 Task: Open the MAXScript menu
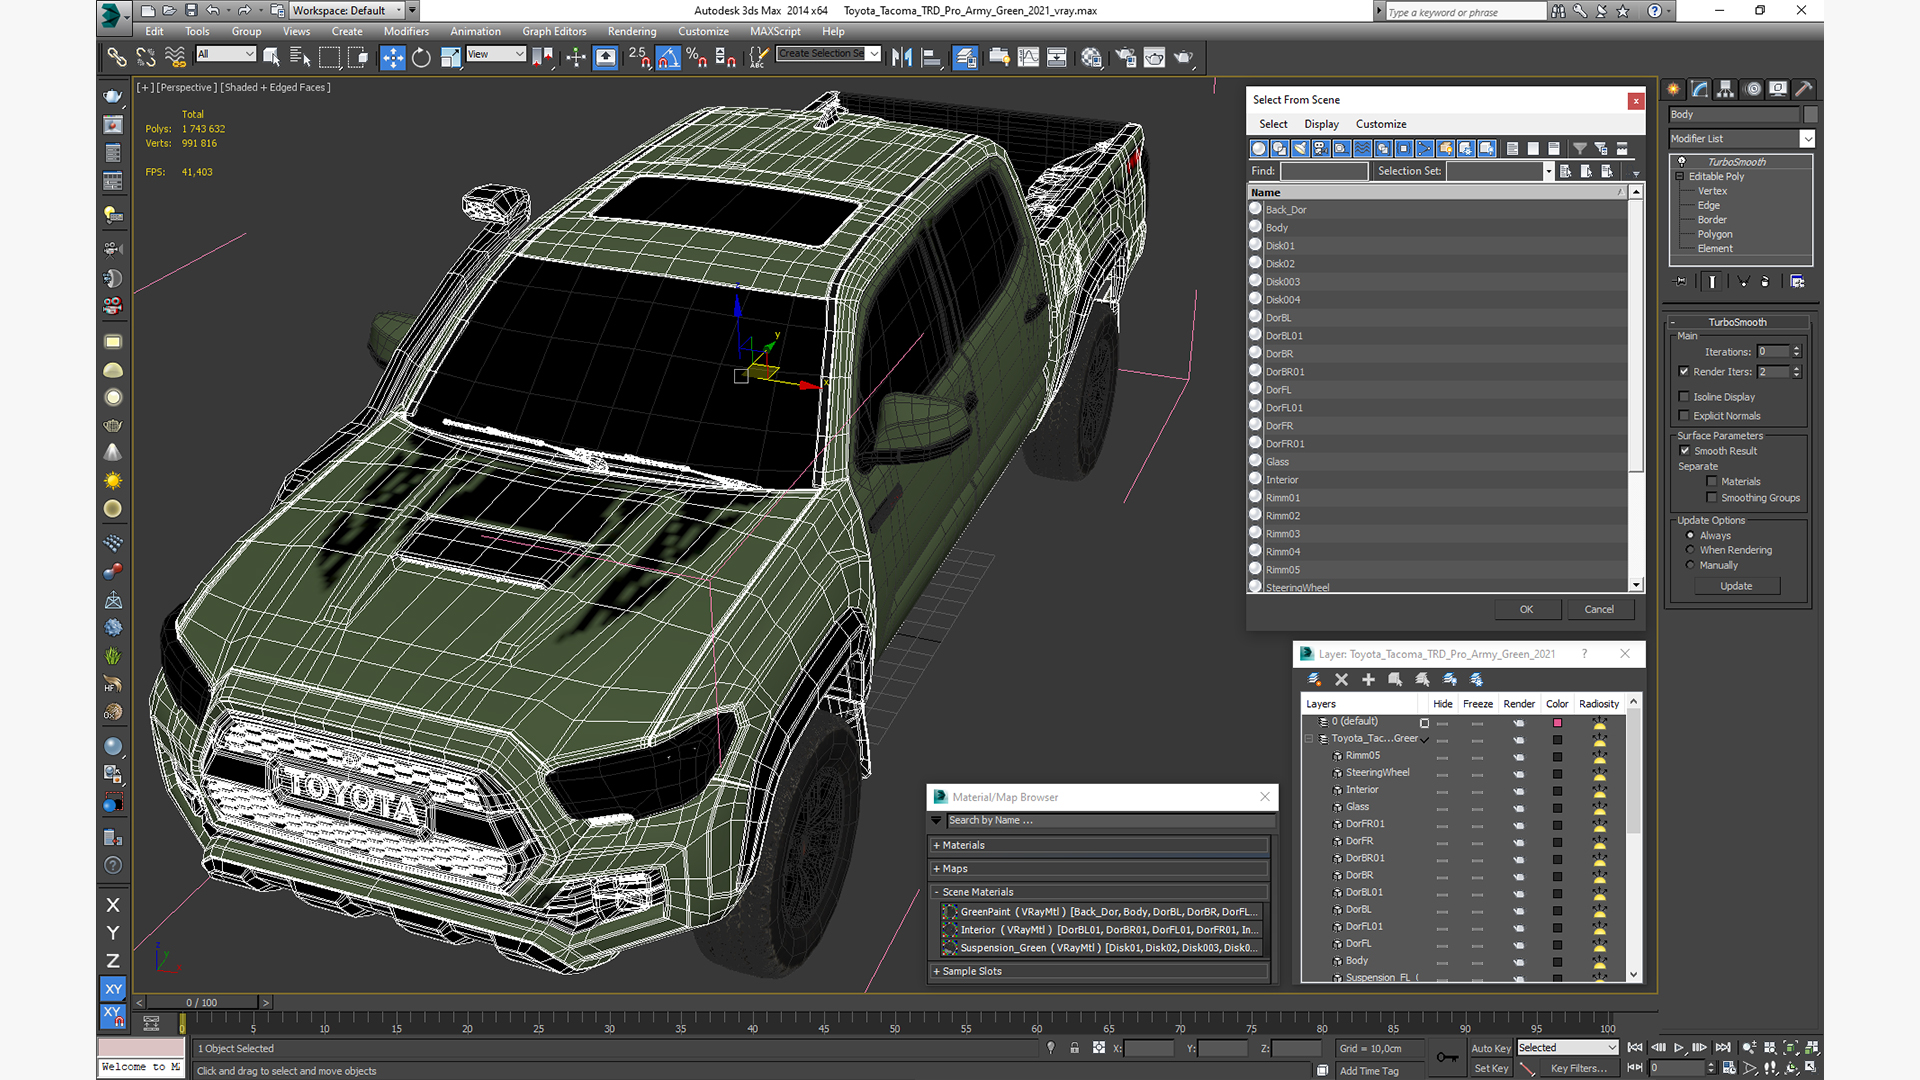(x=775, y=32)
